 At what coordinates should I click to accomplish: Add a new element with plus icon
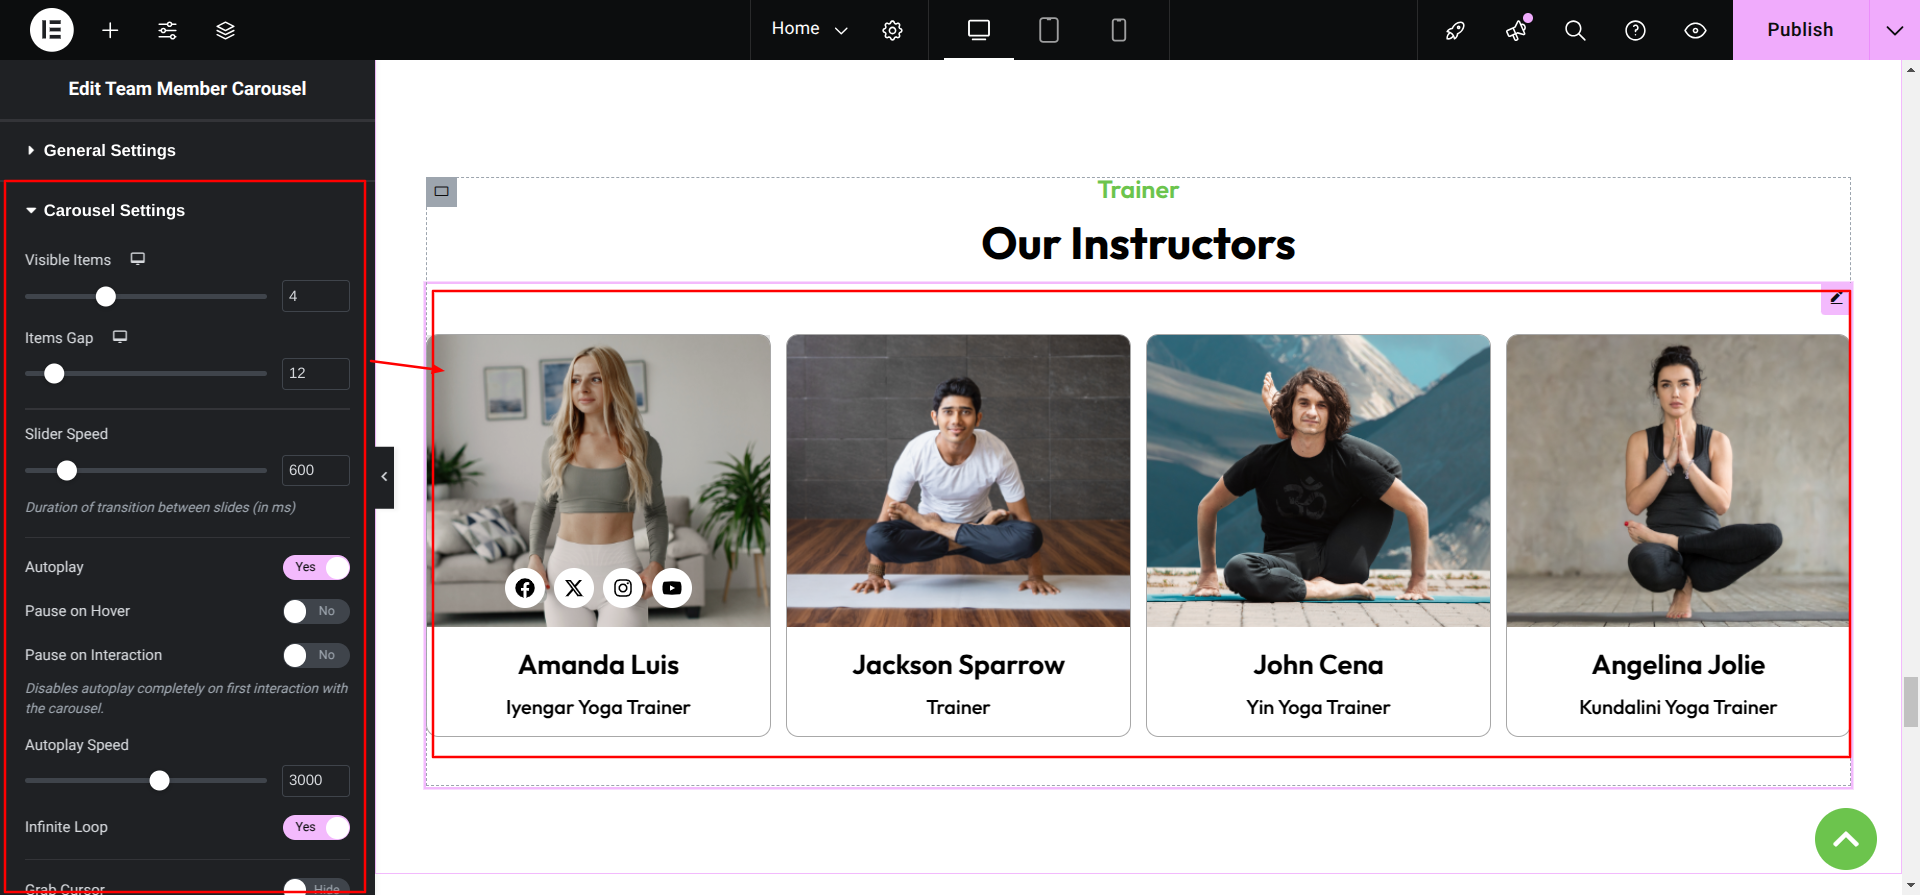110,30
